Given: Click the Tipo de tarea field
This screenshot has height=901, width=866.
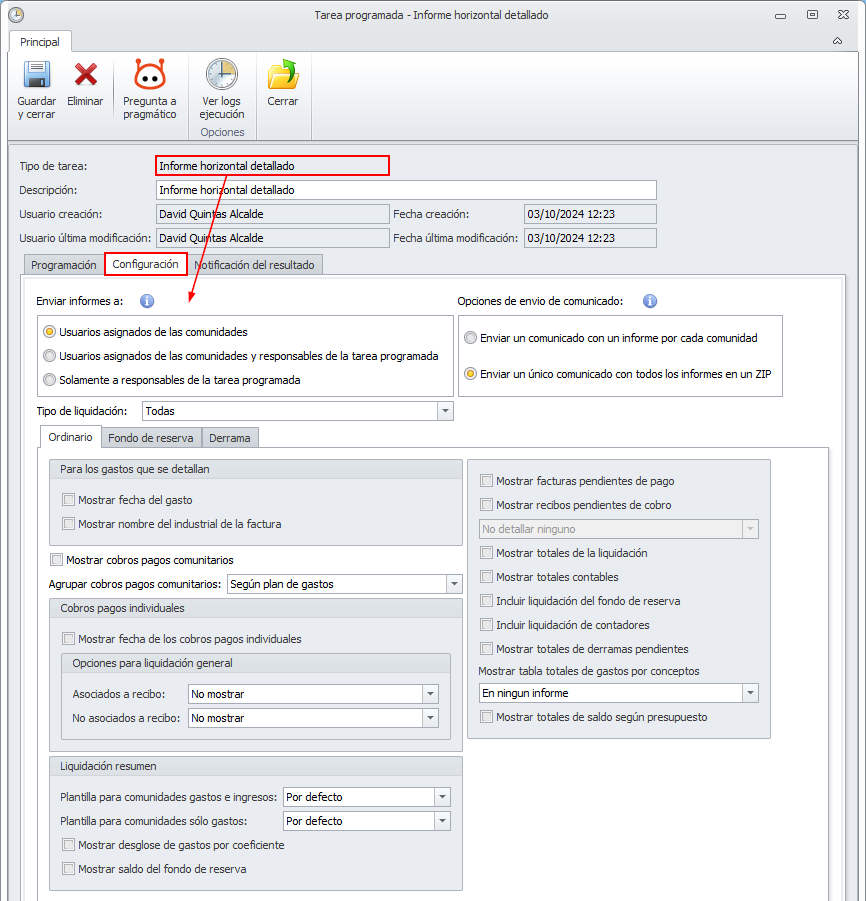Looking at the screenshot, I should (x=272, y=166).
